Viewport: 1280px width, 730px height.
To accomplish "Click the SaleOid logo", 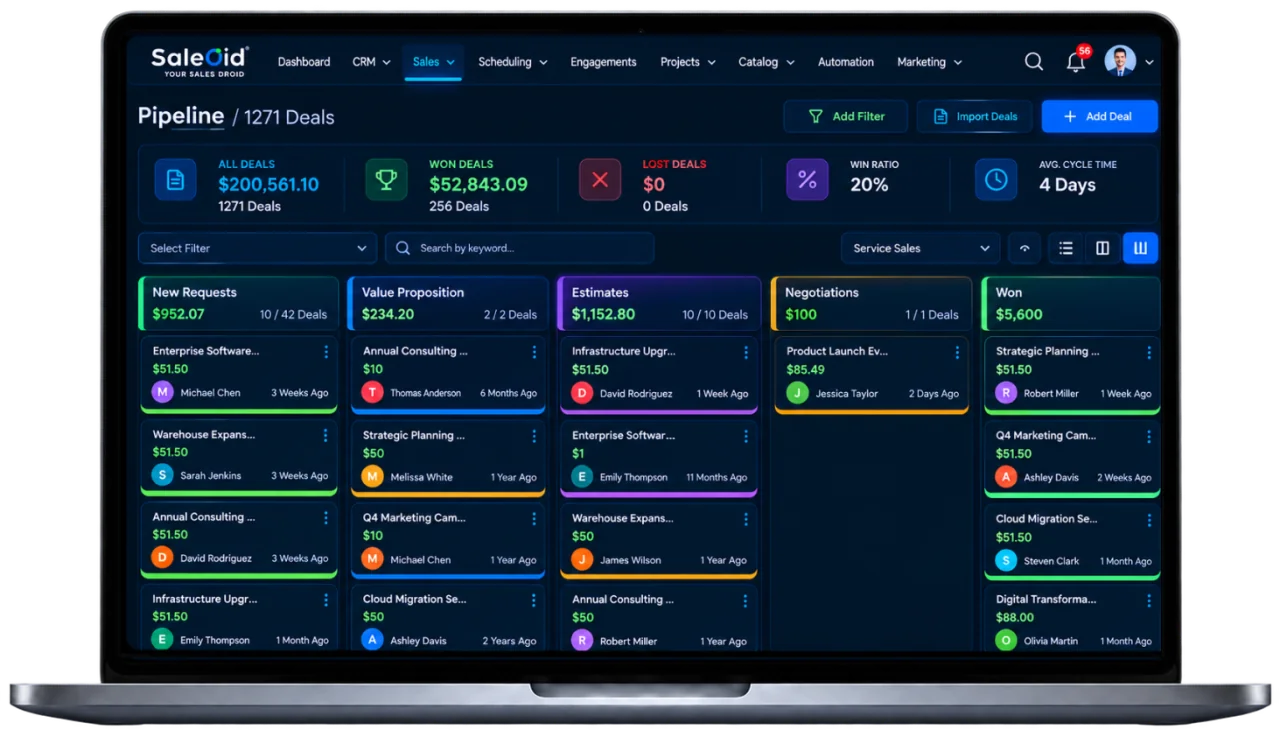I will coord(200,61).
